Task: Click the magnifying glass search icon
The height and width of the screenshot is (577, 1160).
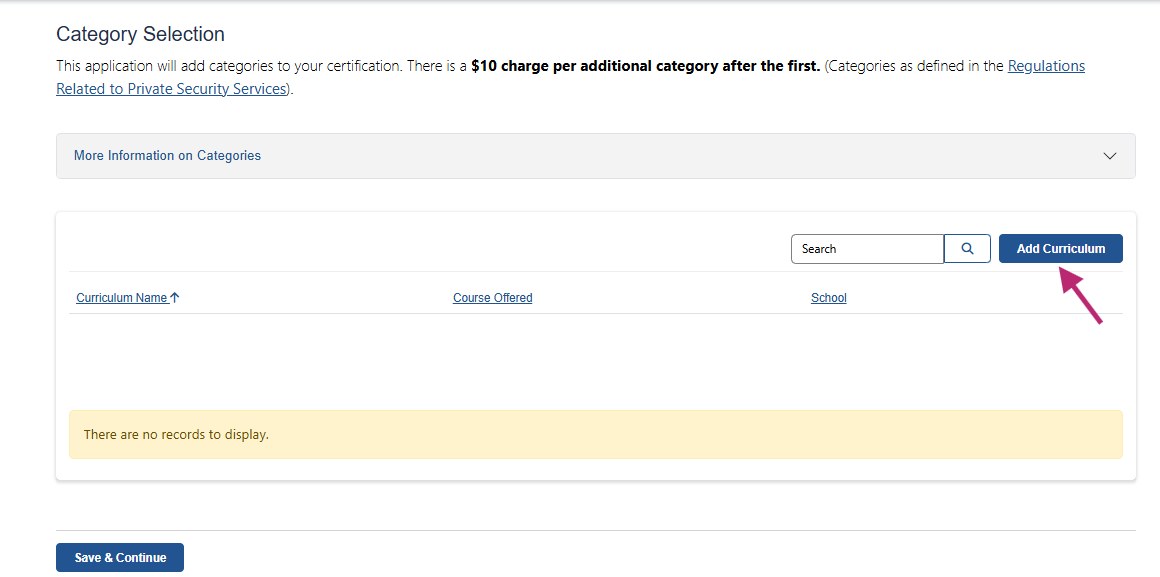Action: pyautogui.click(x=967, y=249)
